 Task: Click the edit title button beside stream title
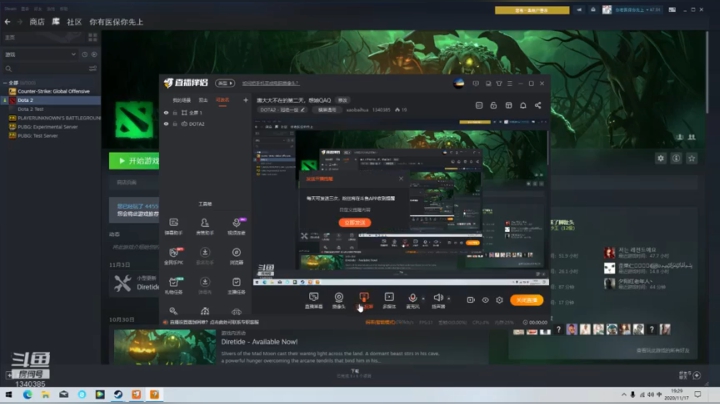343,100
